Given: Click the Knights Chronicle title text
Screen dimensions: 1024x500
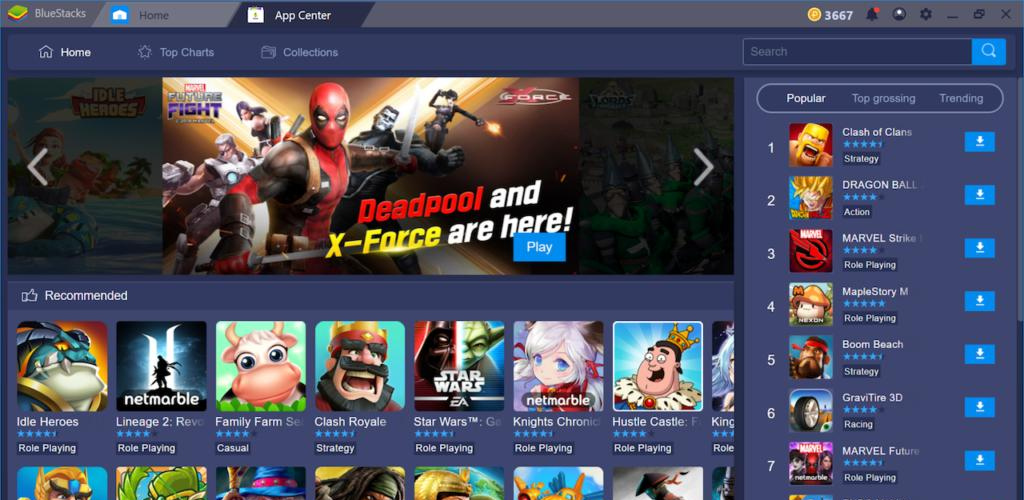Looking at the screenshot, I should [x=558, y=422].
